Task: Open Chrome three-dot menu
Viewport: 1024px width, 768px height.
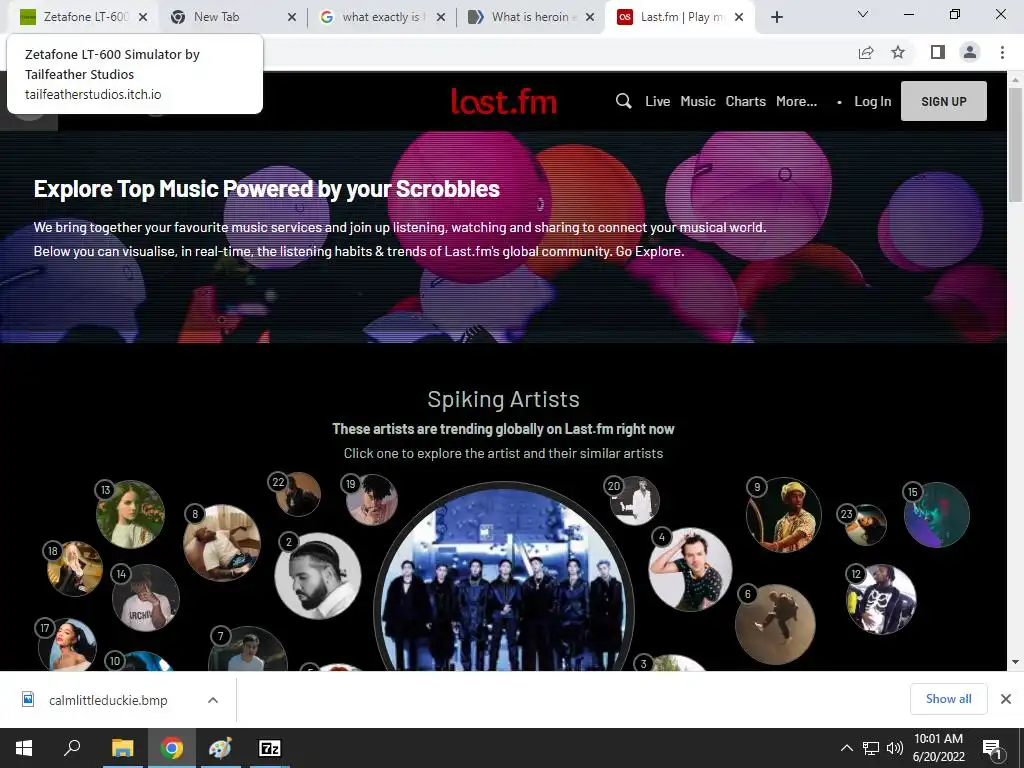Action: click(1002, 52)
